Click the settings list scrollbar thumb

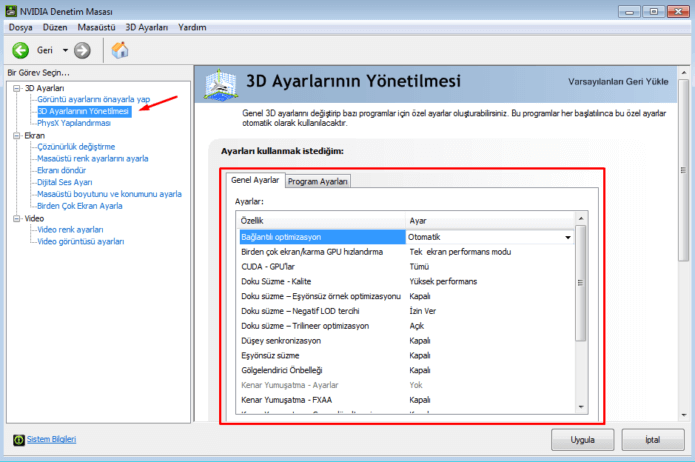click(x=581, y=283)
